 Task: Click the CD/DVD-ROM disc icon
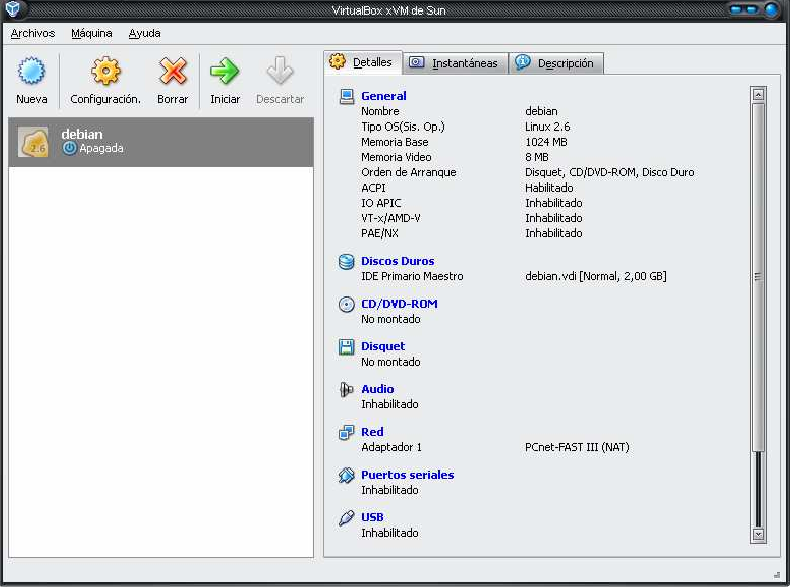[346, 304]
